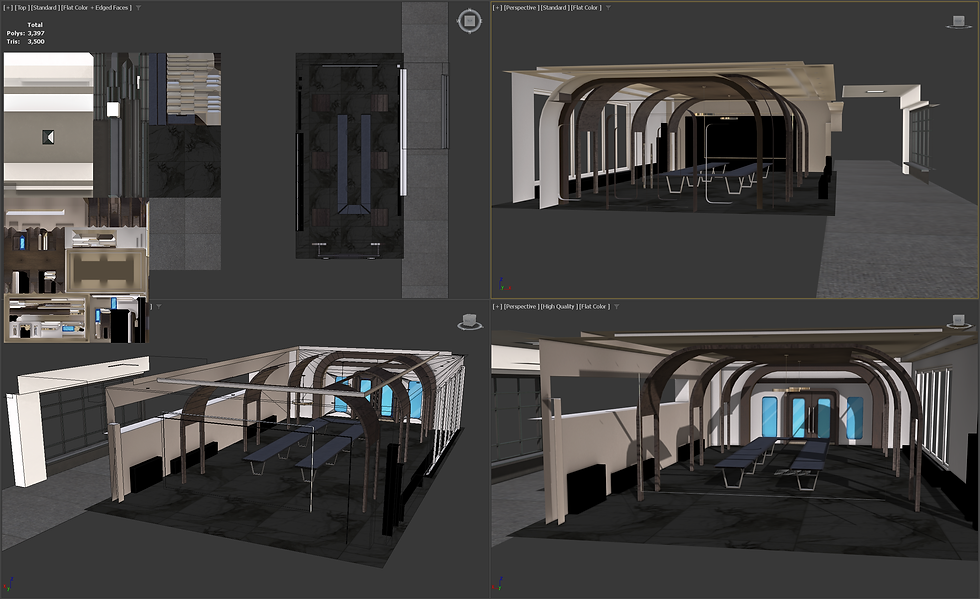The width and height of the screenshot is (980, 599).
Task: Click the axis tripod in upper Perspective viewport
Action: pyautogui.click(x=504, y=284)
